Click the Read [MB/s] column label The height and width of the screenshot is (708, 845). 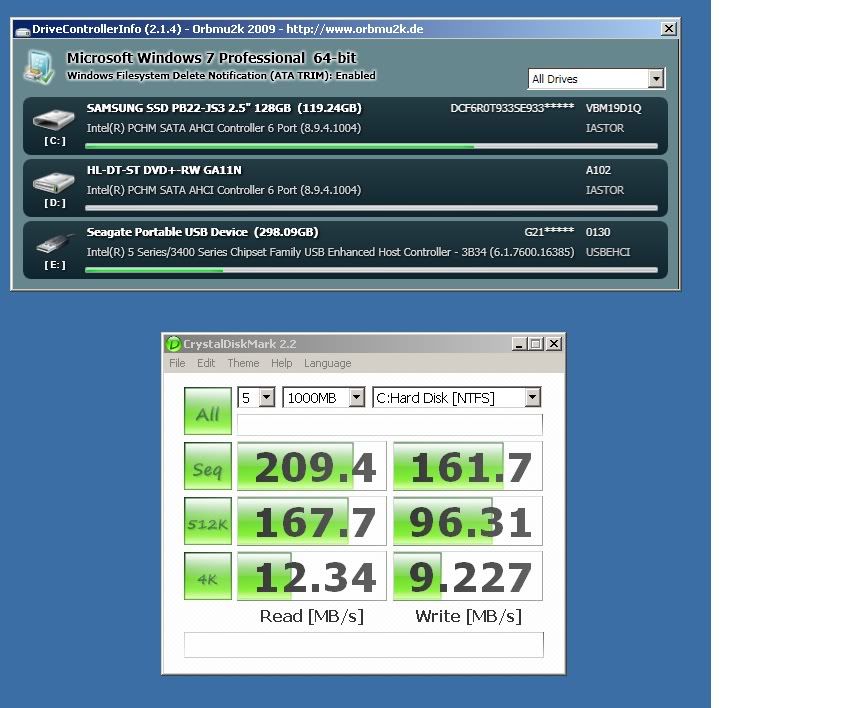point(311,616)
